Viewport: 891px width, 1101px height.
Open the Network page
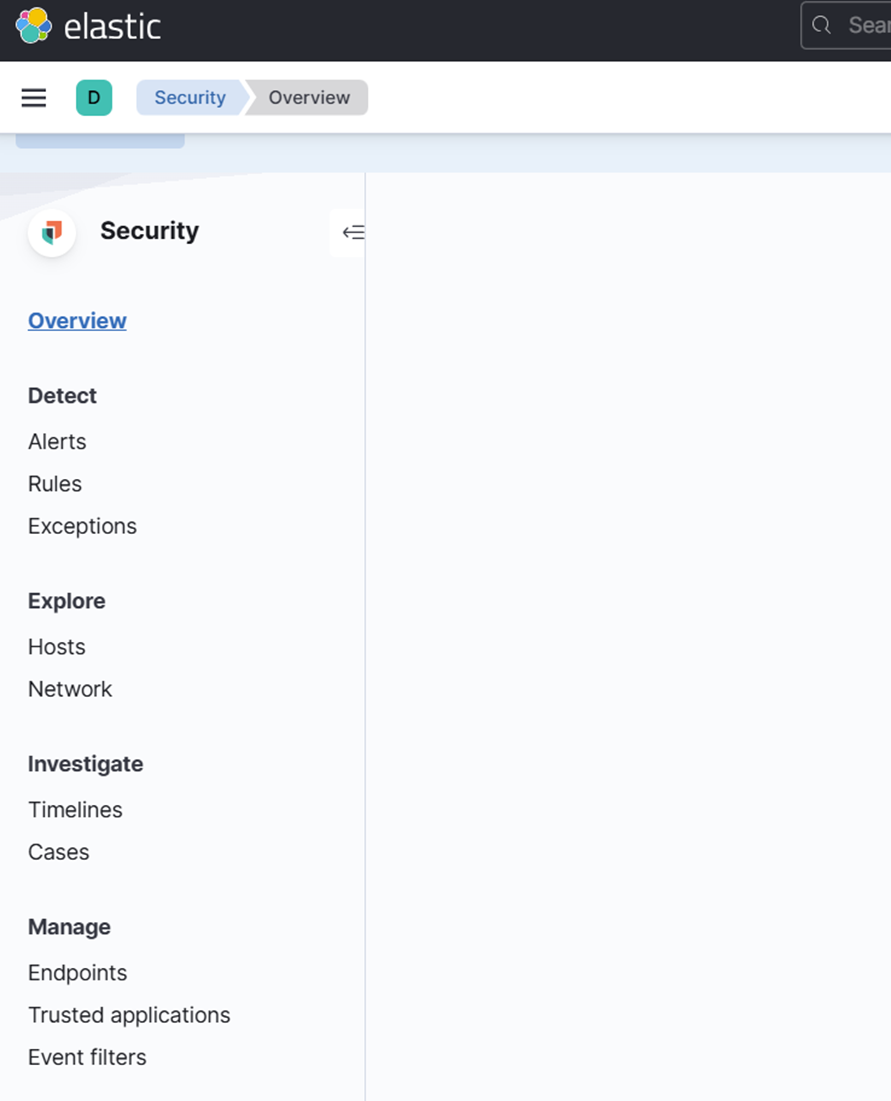coord(70,689)
